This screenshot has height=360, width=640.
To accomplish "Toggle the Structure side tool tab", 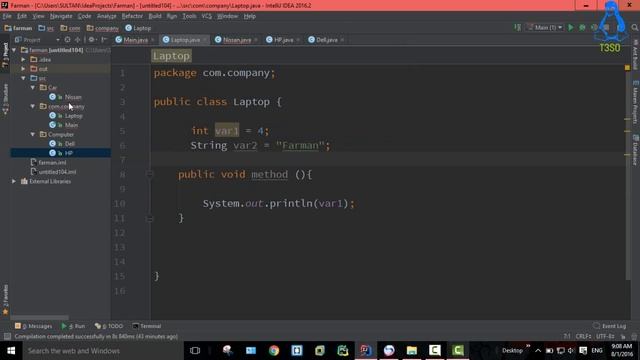I will 5,99.
